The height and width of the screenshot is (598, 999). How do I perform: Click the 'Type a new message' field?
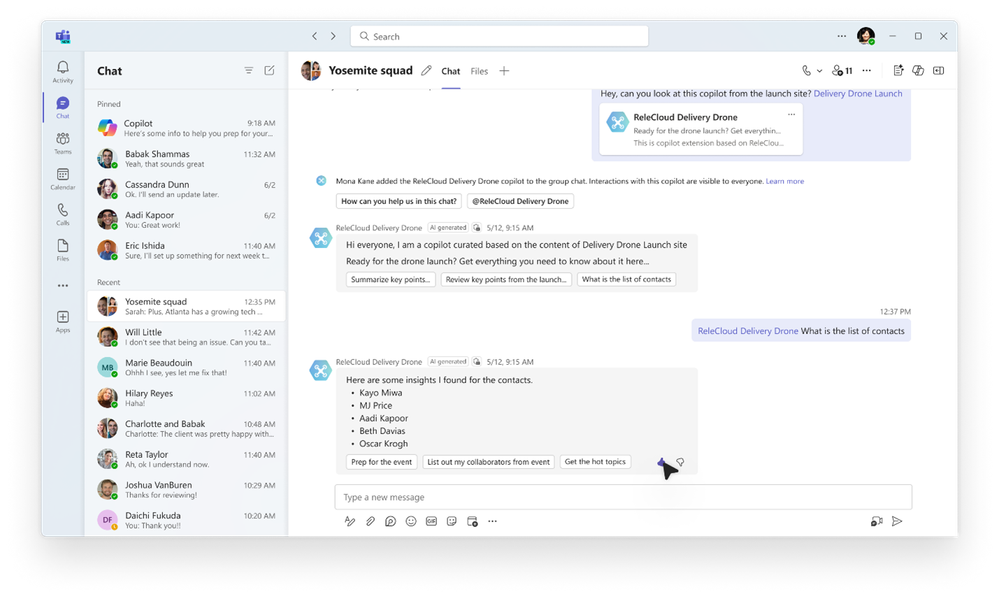[623, 497]
